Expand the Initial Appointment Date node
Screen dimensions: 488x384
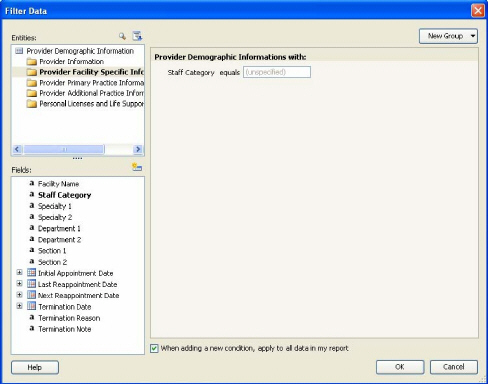pos(19,273)
